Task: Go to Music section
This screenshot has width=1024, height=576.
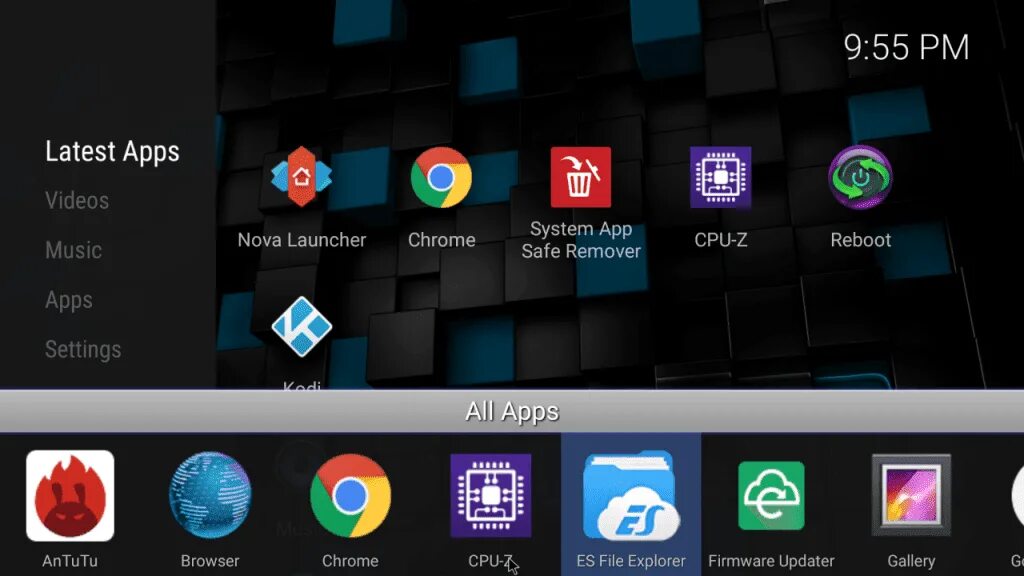Action: (73, 250)
